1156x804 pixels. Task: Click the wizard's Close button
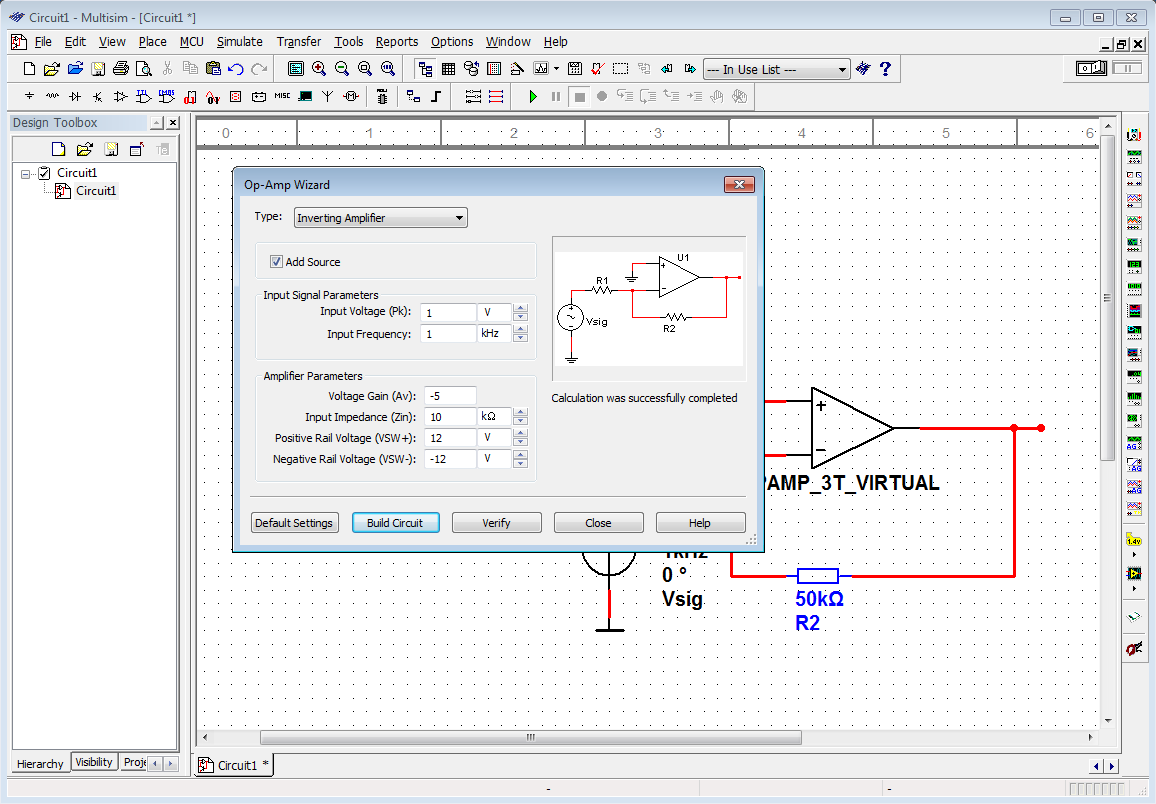pyautogui.click(x=598, y=522)
